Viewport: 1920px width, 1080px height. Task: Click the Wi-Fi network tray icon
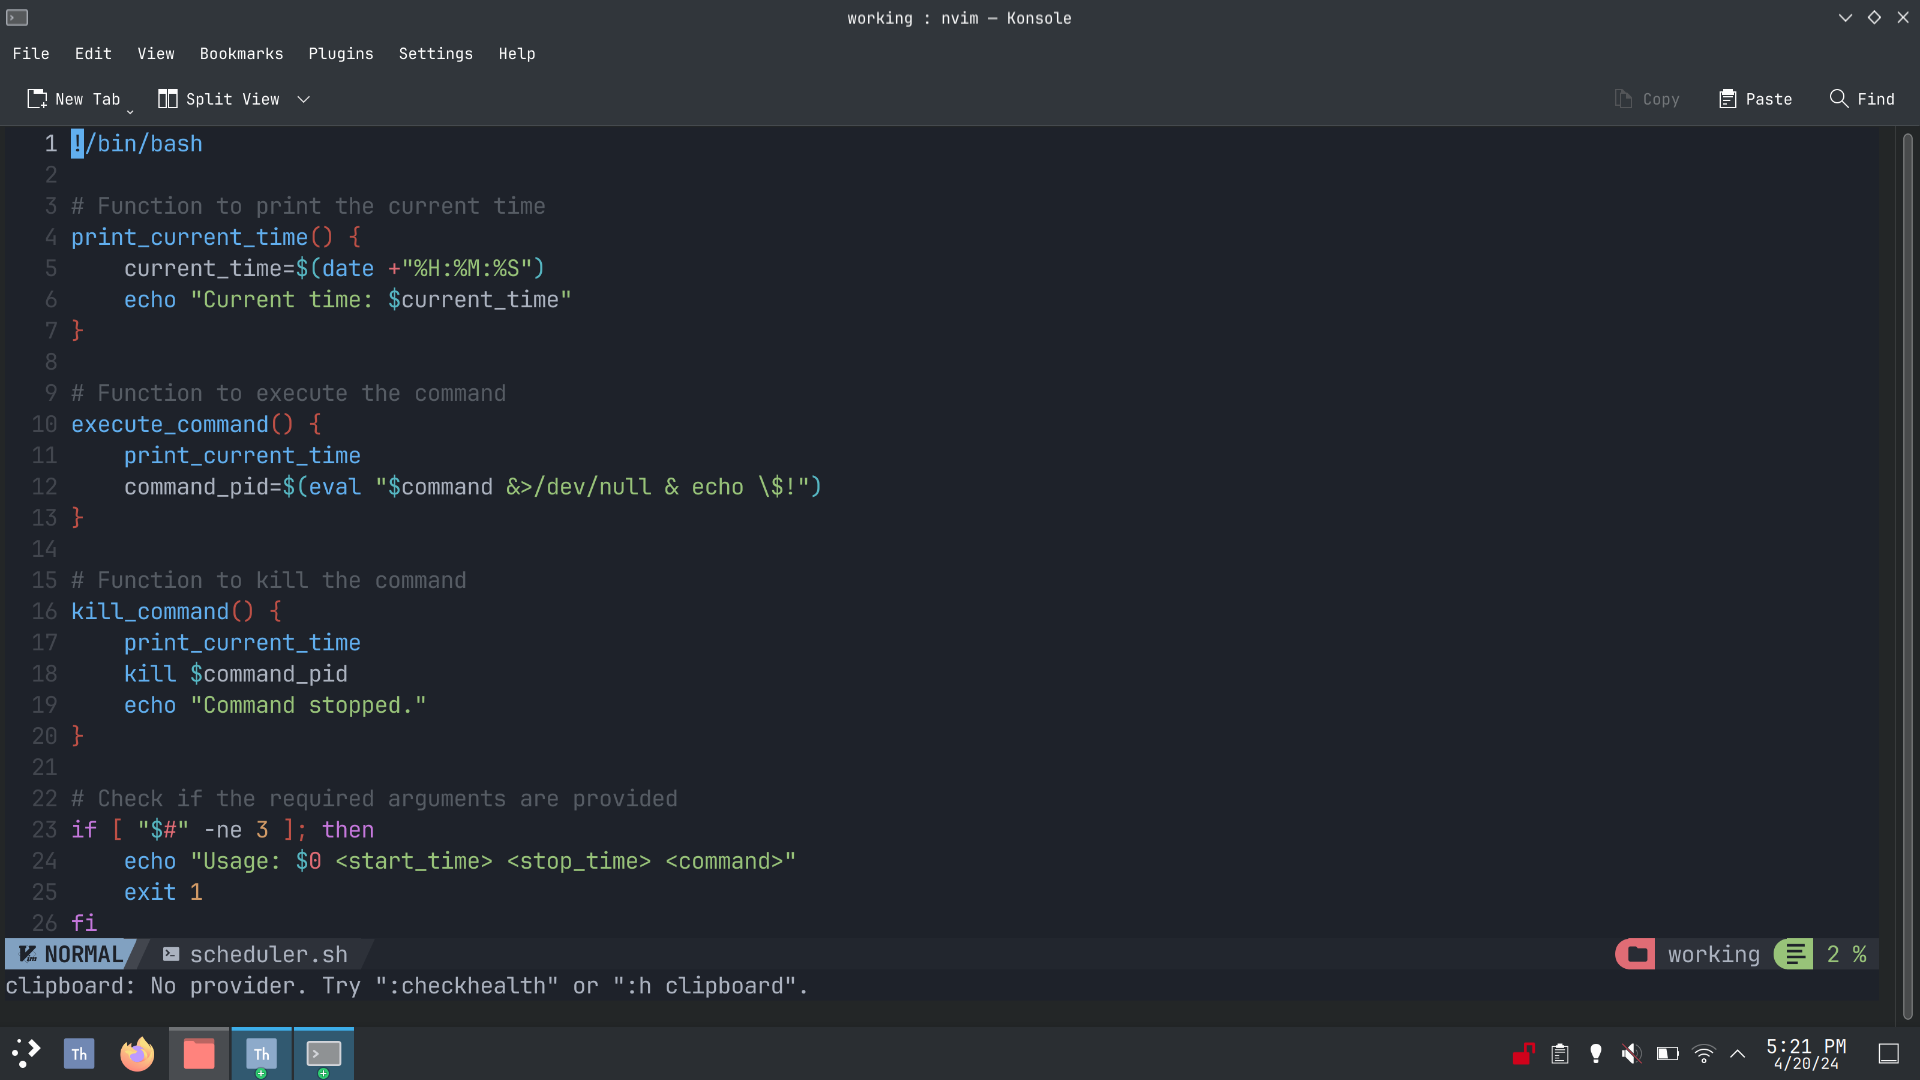coord(1703,1054)
